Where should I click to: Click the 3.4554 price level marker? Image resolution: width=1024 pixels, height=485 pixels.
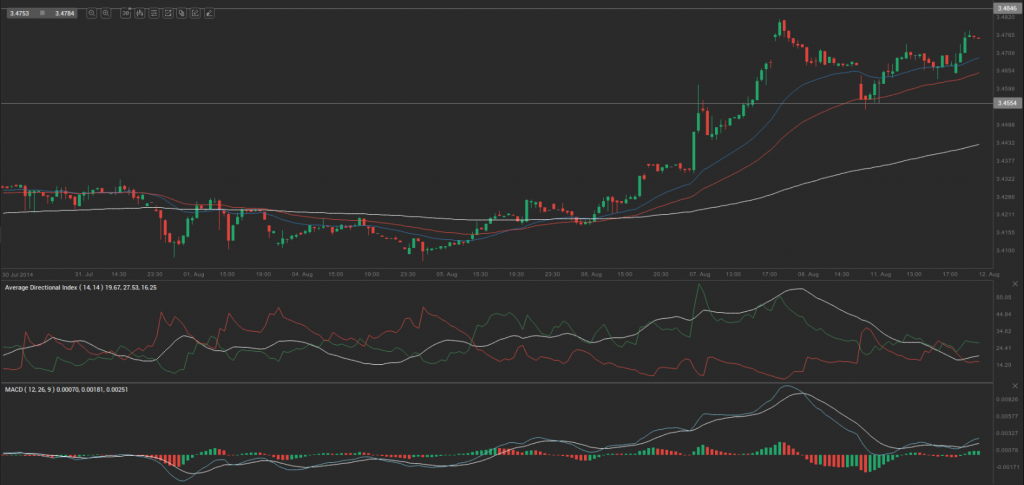click(x=1005, y=103)
